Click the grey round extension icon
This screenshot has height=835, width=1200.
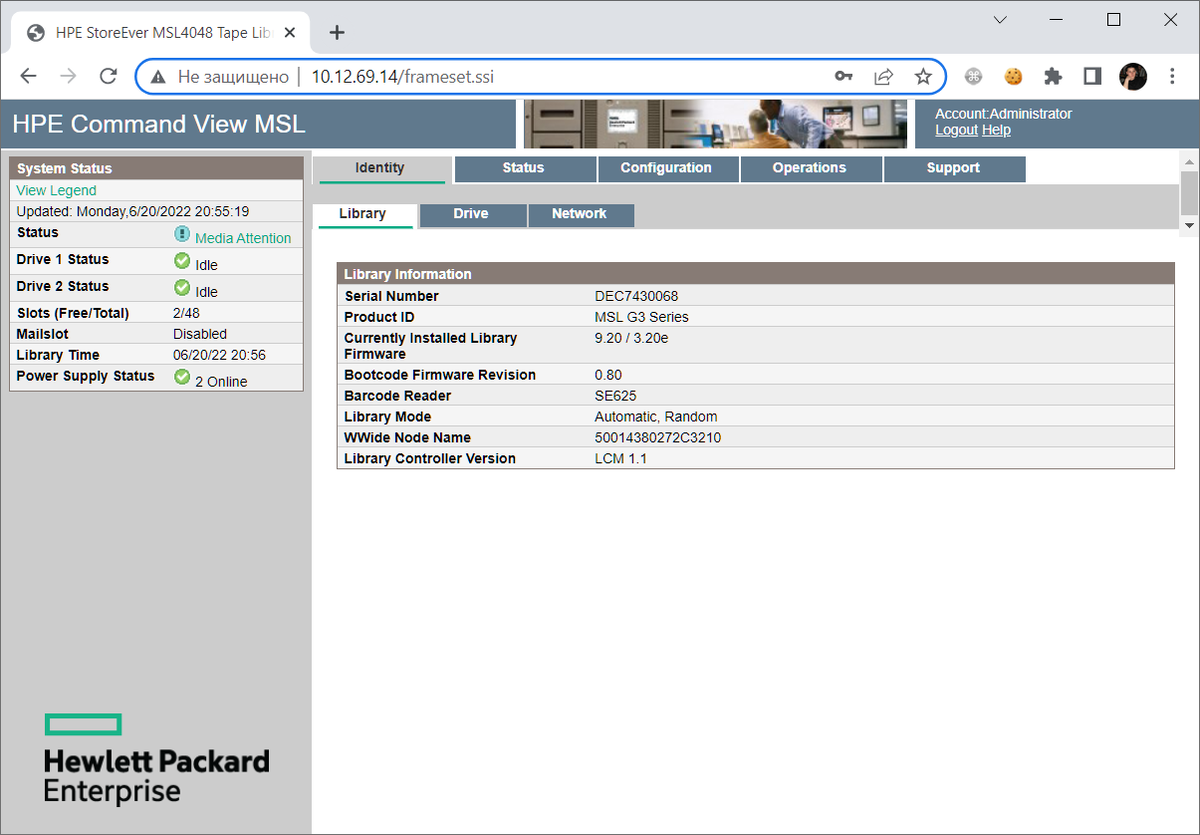973,76
